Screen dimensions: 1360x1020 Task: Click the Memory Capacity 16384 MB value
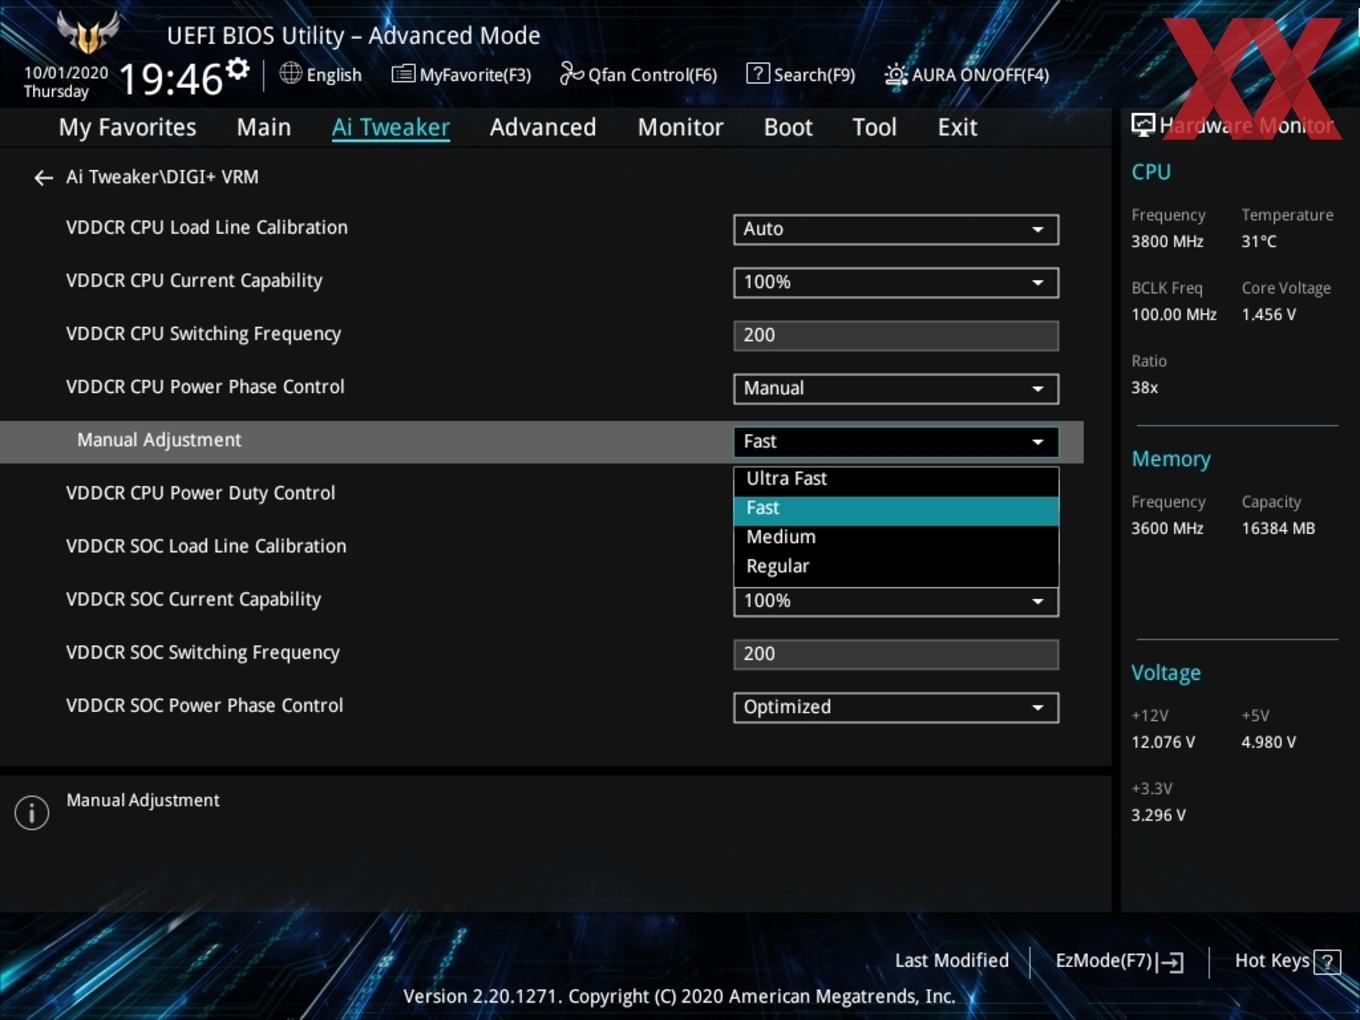point(1278,529)
